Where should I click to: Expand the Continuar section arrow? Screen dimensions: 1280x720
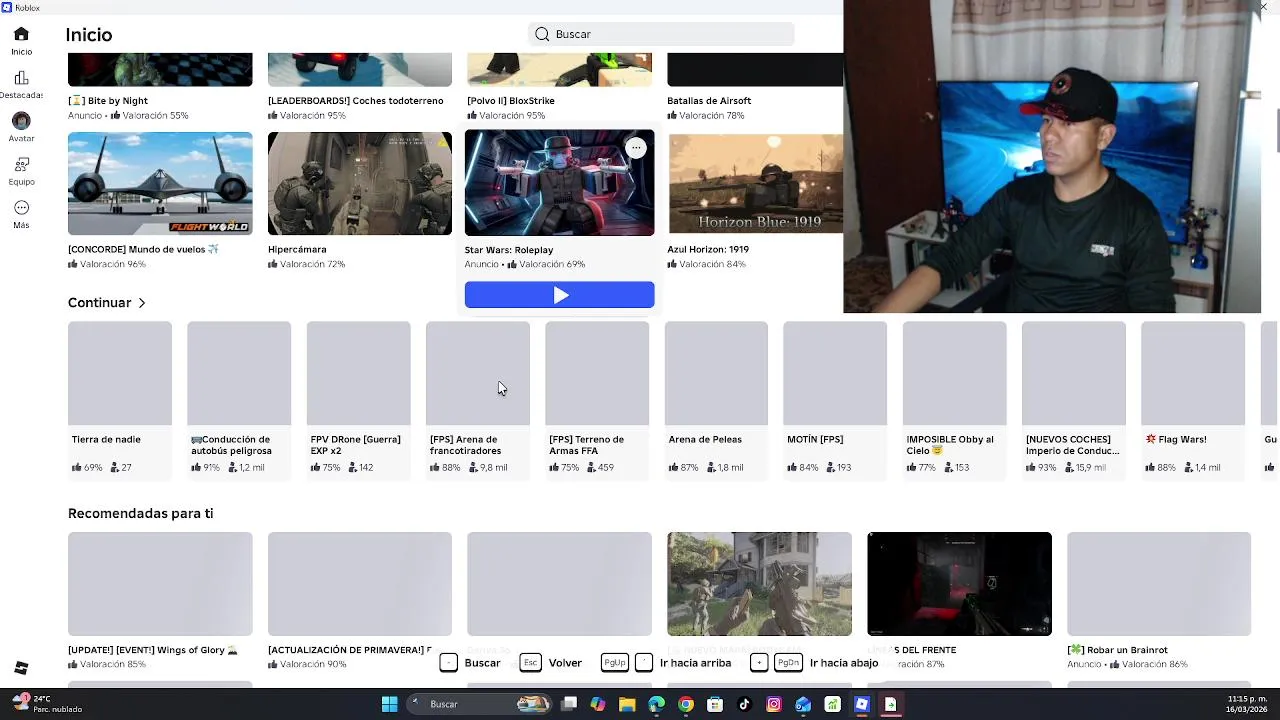tap(142, 303)
